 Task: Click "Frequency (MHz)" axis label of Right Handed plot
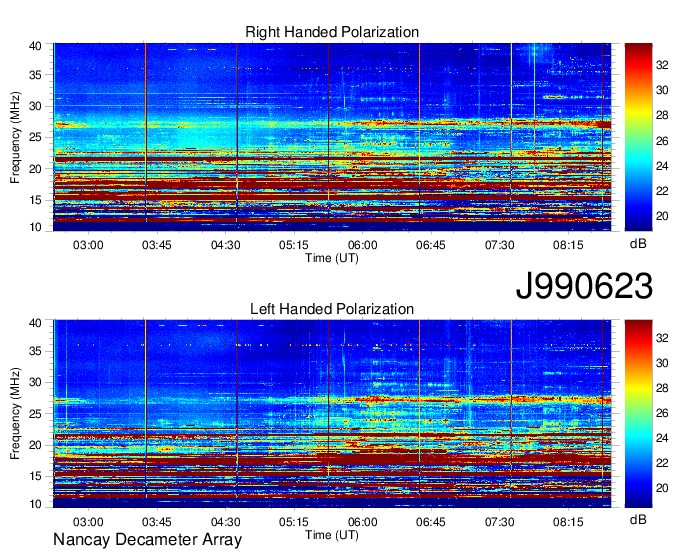pyautogui.click(x=15, y=137)
